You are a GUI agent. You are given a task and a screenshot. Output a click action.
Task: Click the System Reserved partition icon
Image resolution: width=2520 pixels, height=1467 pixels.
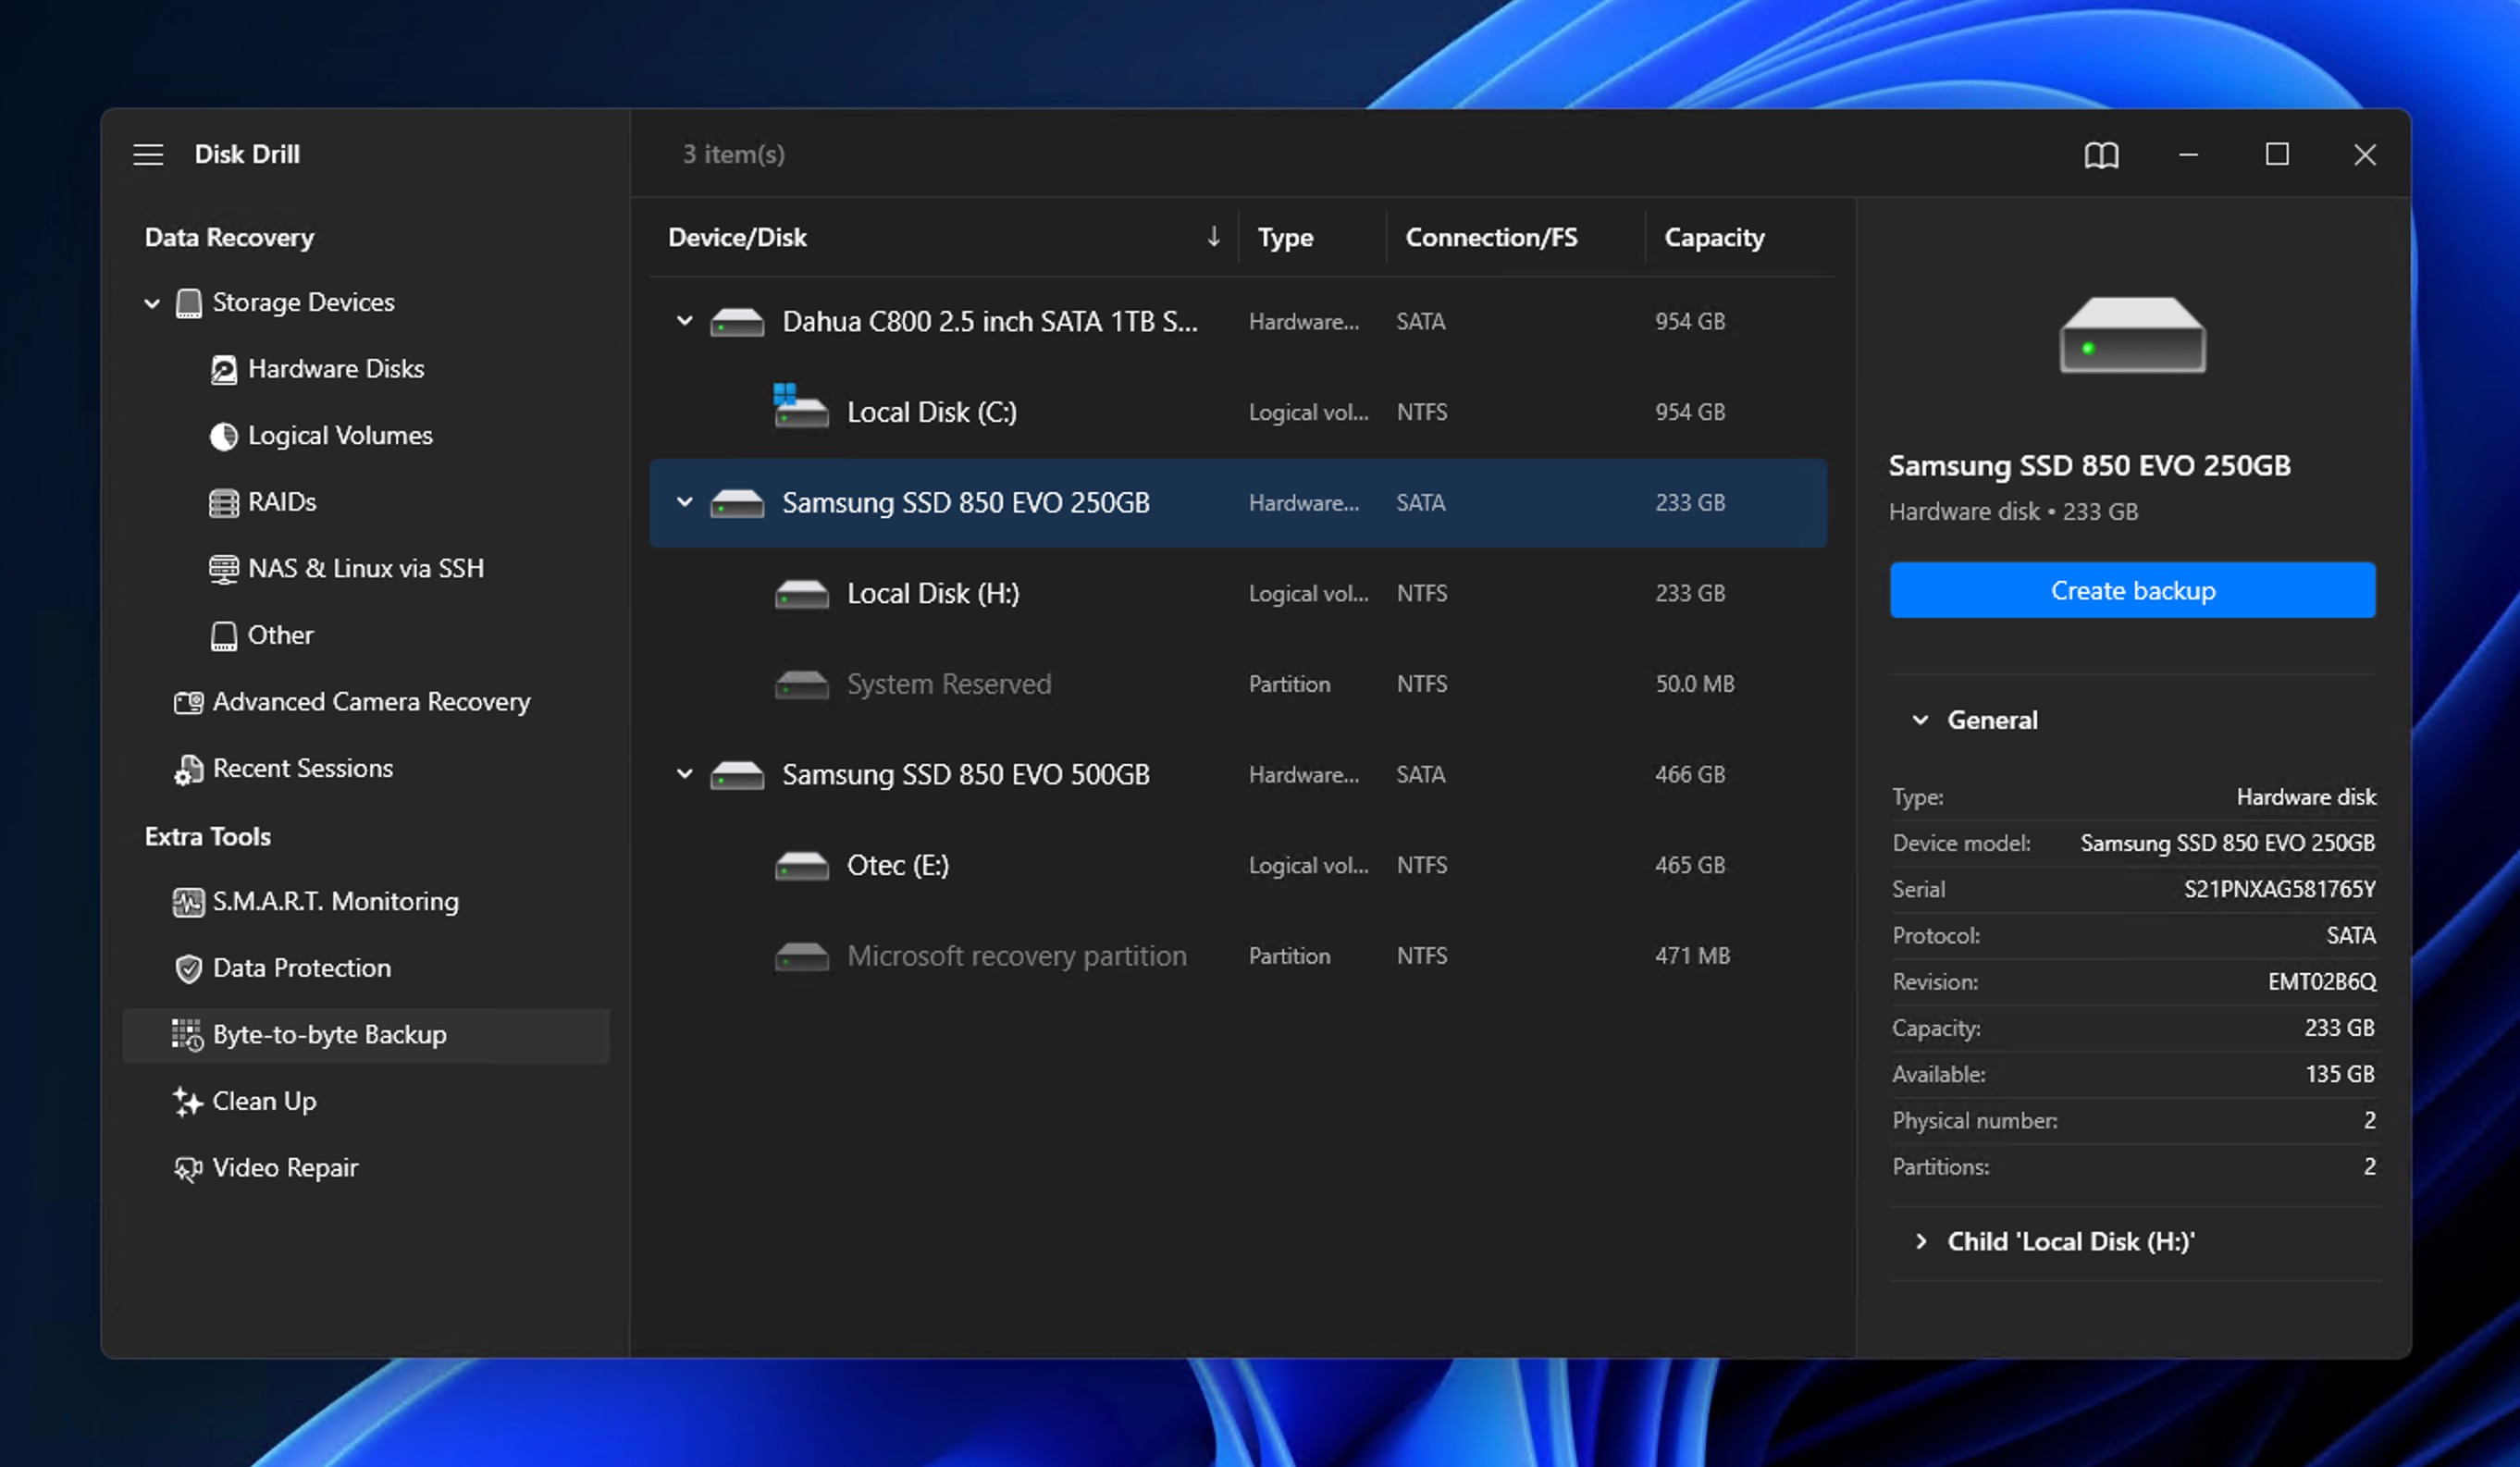[x=802, y=685]
